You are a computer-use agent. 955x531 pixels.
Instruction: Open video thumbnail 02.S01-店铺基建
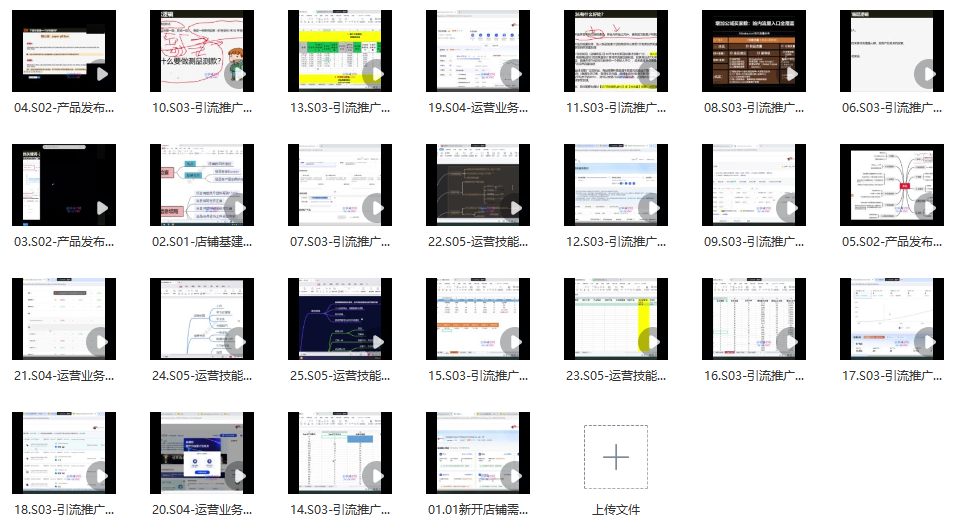point(202,185)
